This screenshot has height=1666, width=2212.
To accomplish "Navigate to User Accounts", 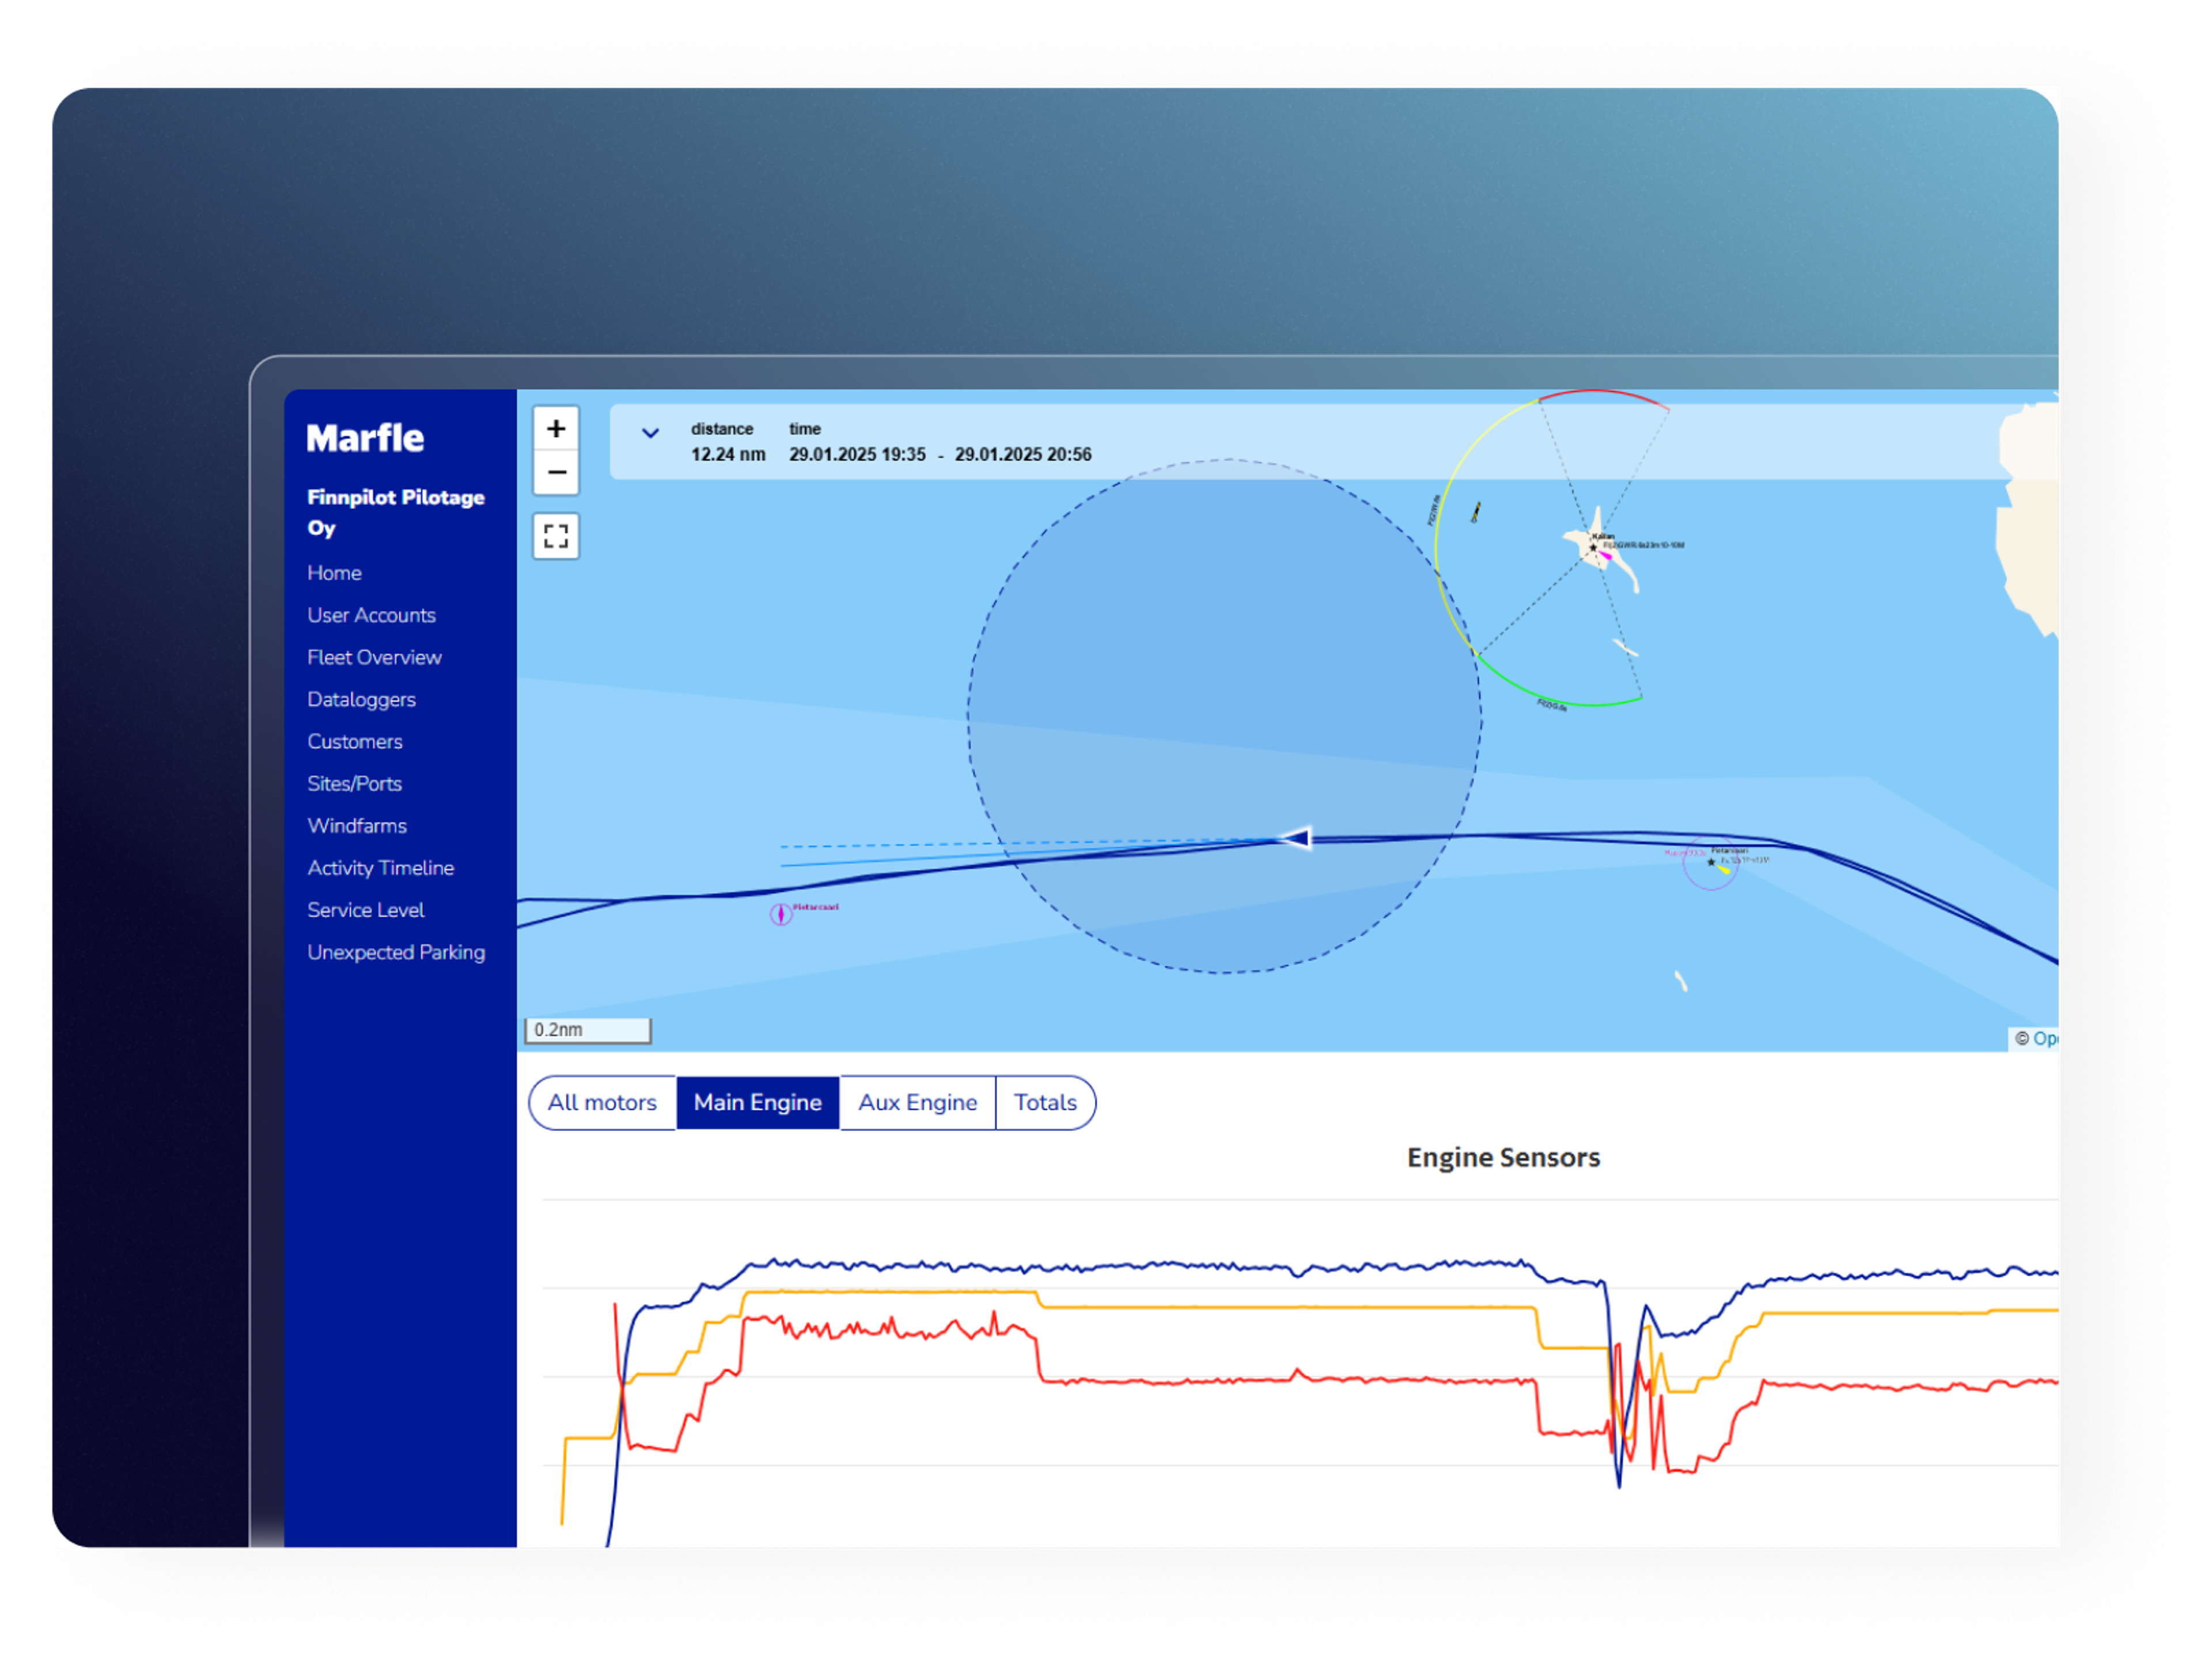I will tap(371, 615).
